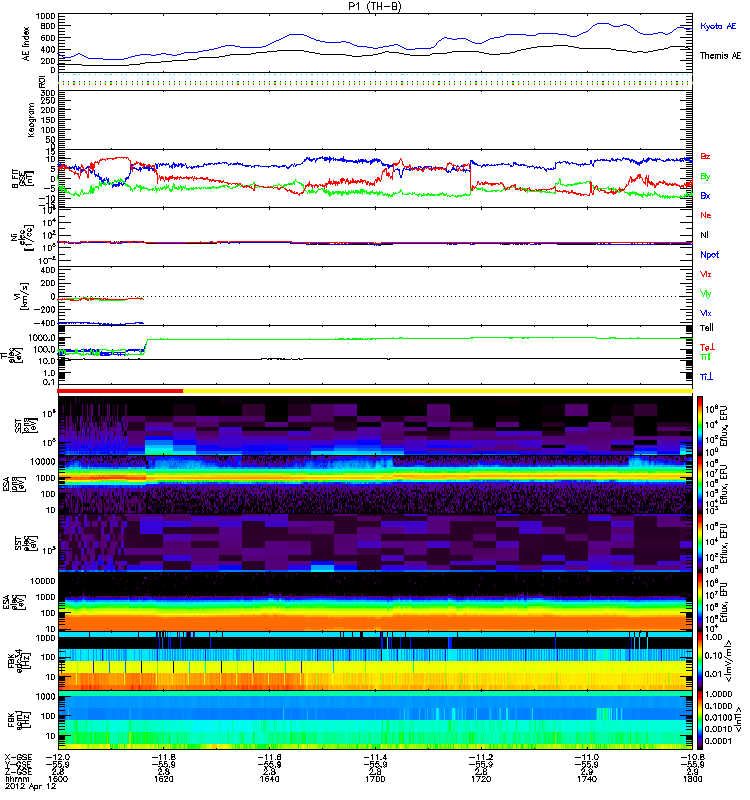This screenshot has width=750, height=800.
Task: Select the blue Ti⊥ temperature label
Action: (x=706, y=377)
